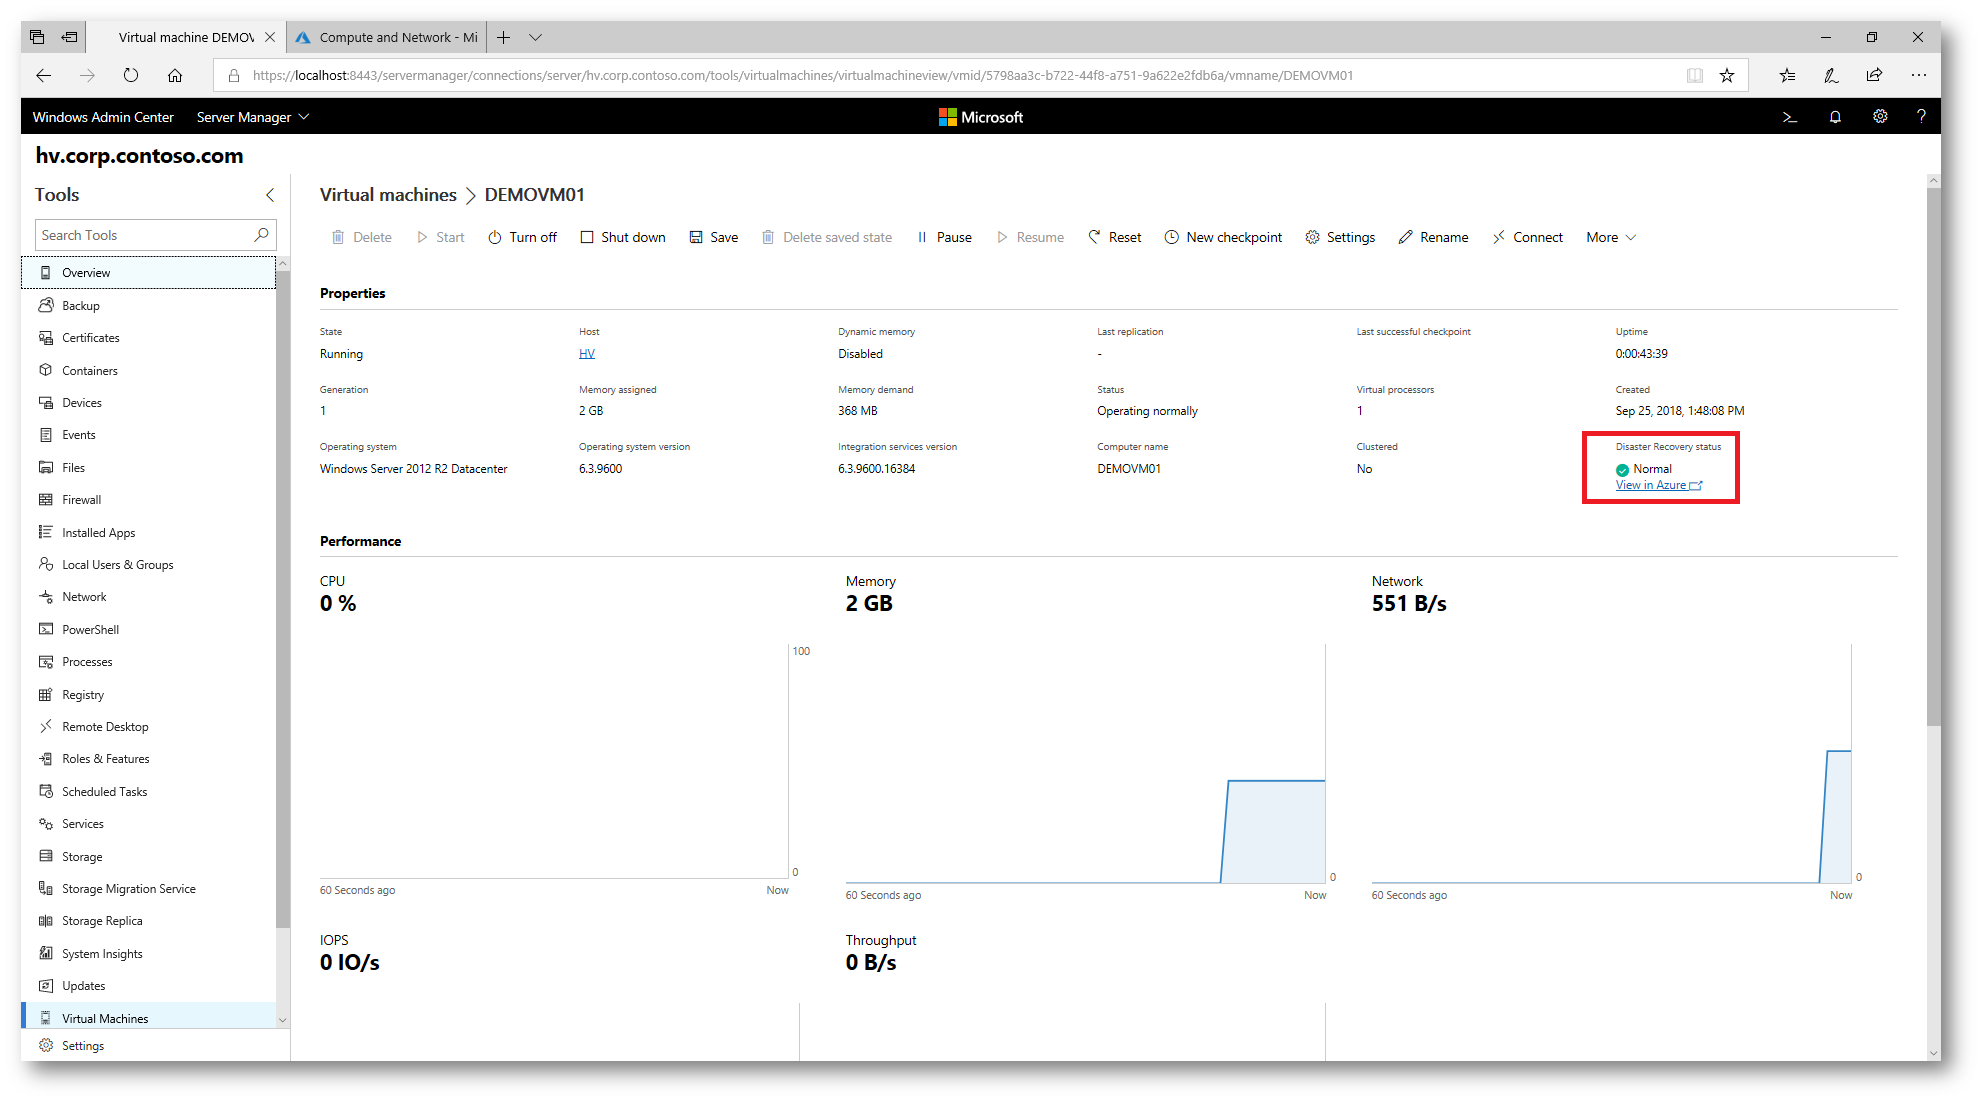Screen dimensions: 1983x1103
Task: Go back to previous browser page
Action: [43, 75]
